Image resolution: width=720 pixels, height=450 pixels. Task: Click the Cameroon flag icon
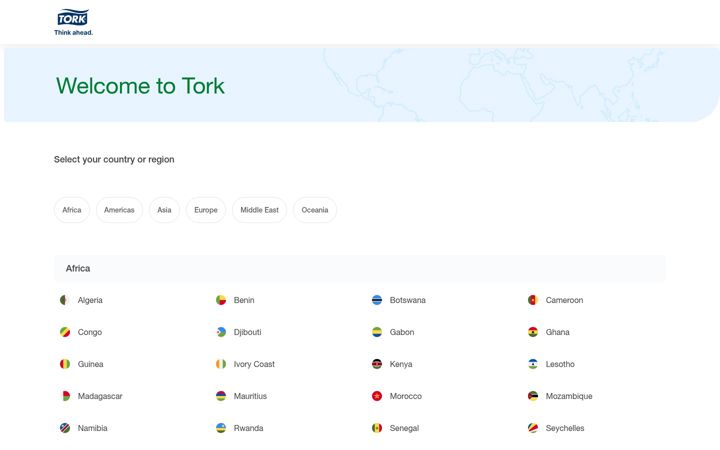pos(533,300)
